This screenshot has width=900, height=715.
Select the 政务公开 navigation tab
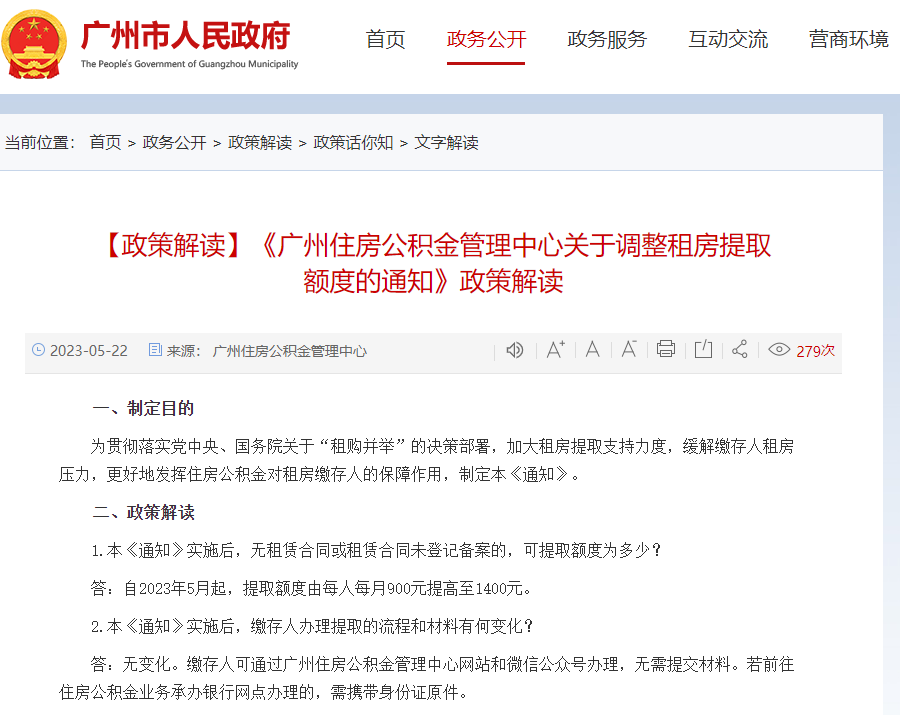(486, 39)
